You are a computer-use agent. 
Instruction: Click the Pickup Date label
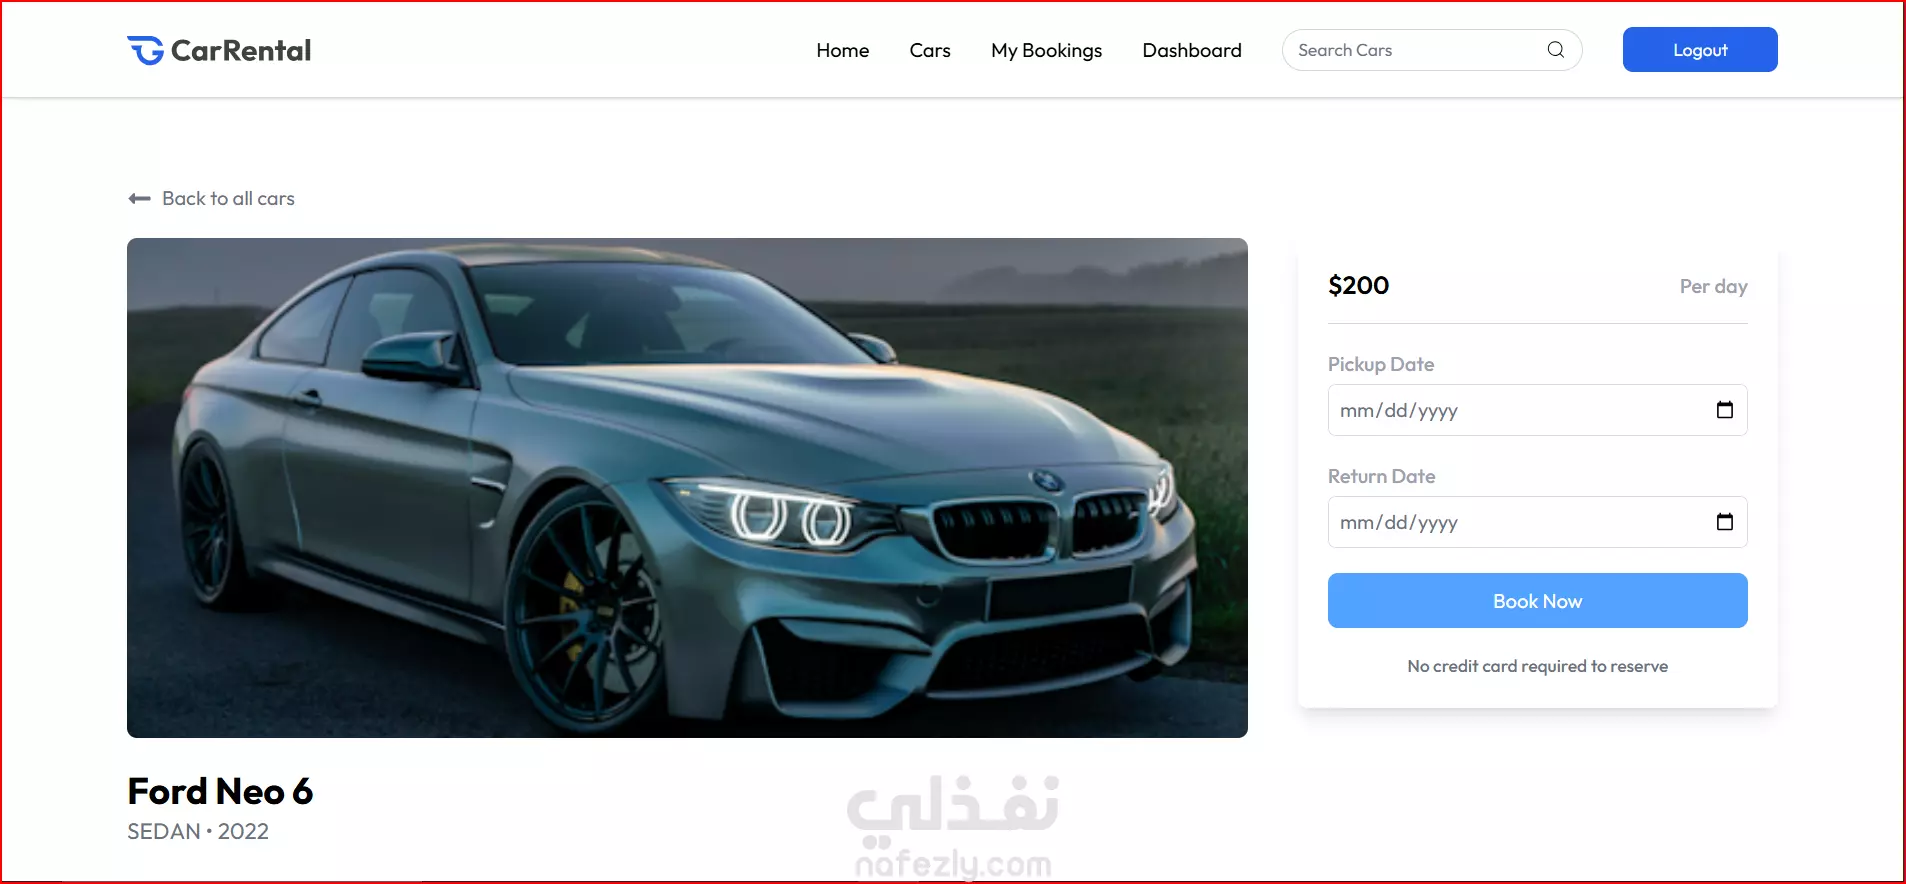tap(1381, 364)
